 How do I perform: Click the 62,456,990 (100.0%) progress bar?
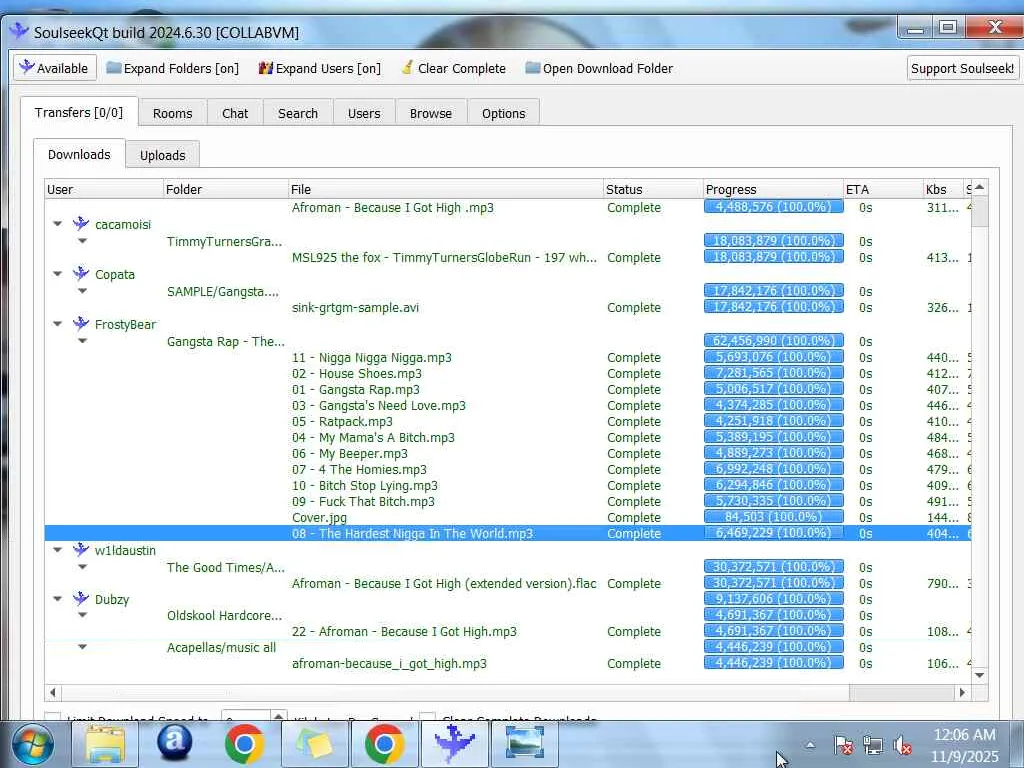(x=773, y=340)
